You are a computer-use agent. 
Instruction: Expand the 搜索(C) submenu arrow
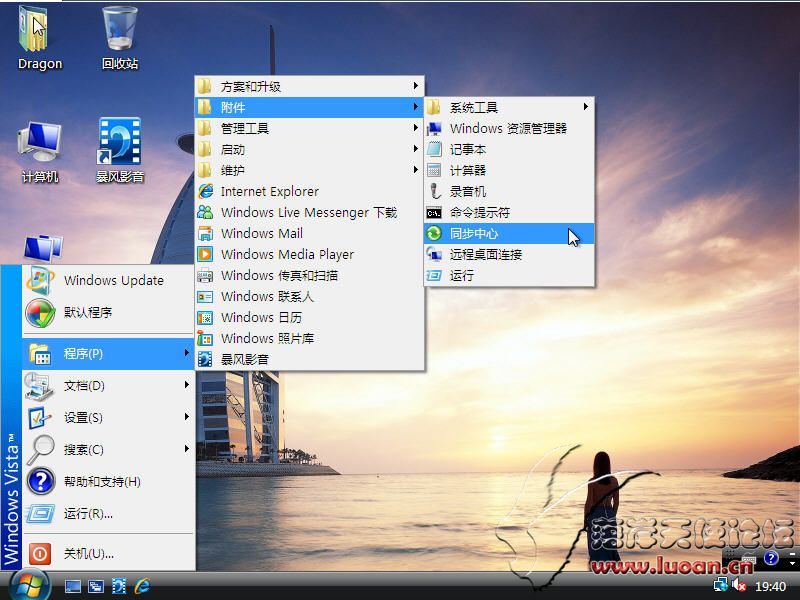[x=187, y=448]
